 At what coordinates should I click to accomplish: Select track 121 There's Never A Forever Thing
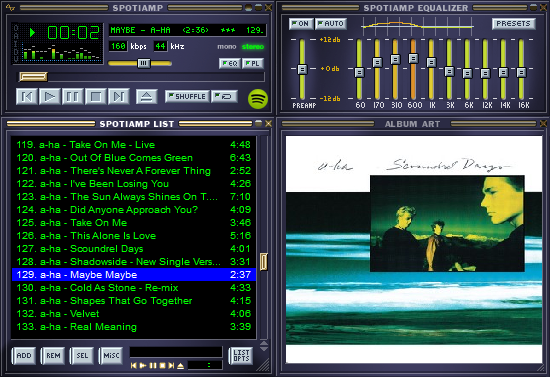(134, 171)
